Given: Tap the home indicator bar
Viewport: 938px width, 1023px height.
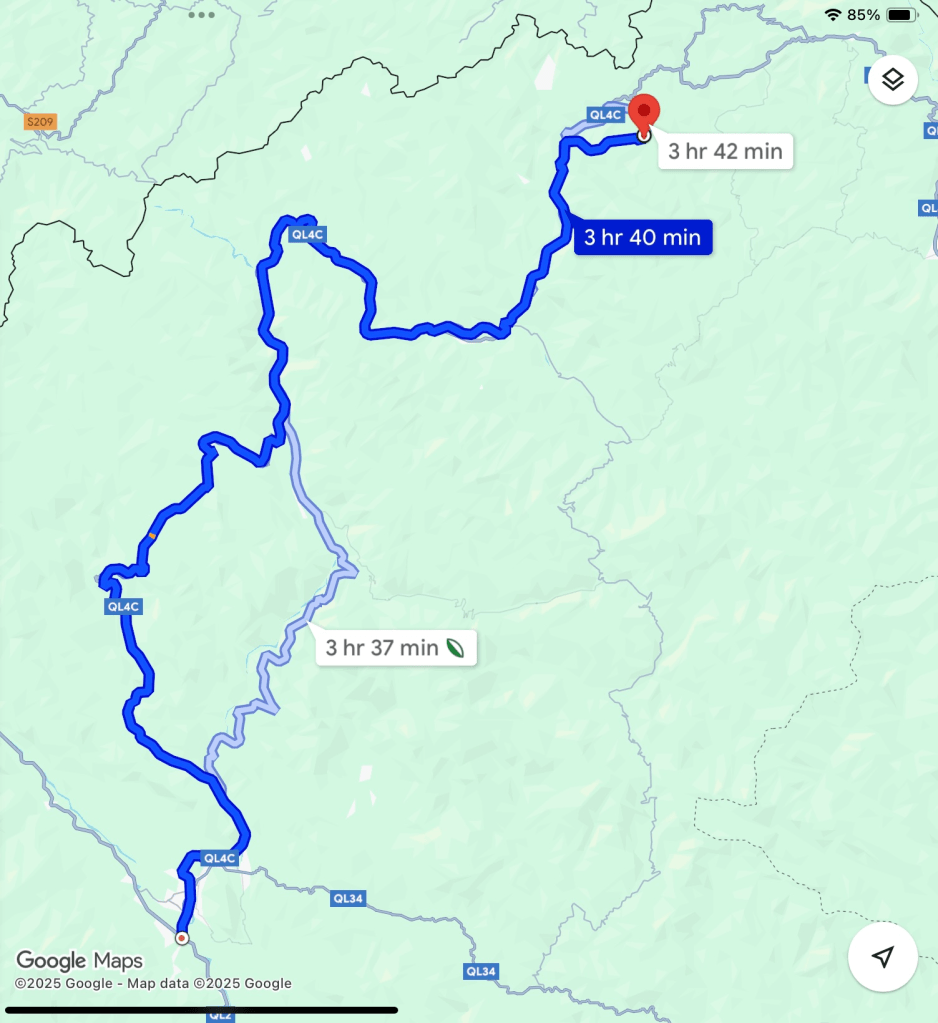Looking at the screenshot, I should pyautogui.click(x=202, y=1010).
